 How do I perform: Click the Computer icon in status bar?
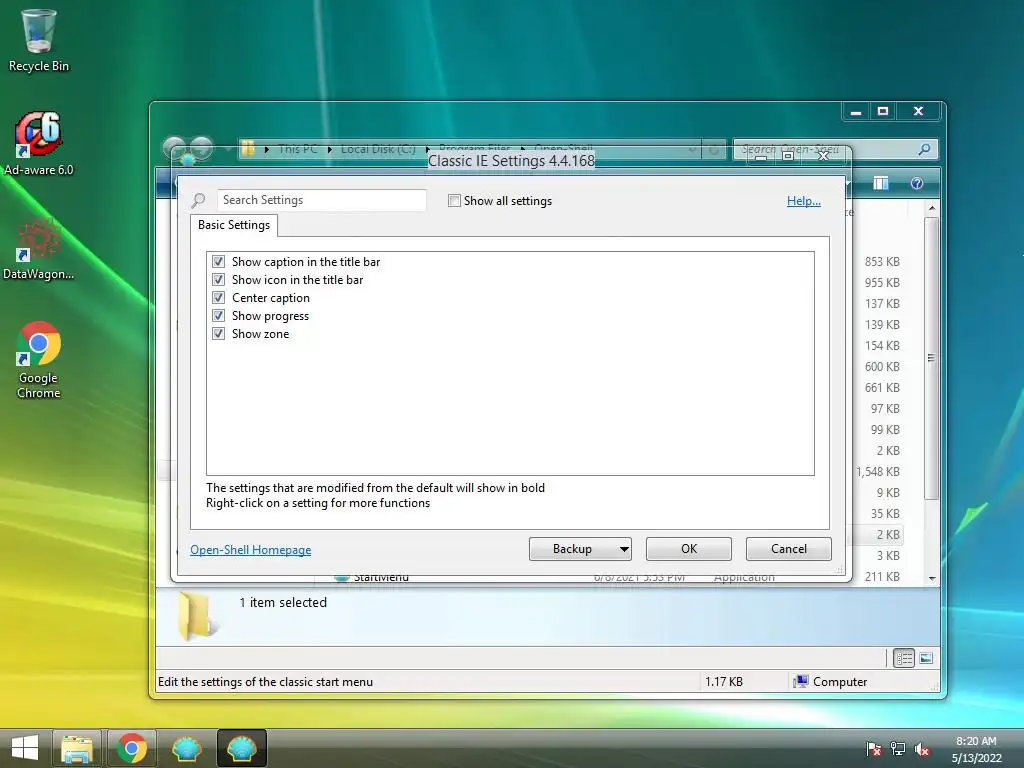(x=800, y=682)
